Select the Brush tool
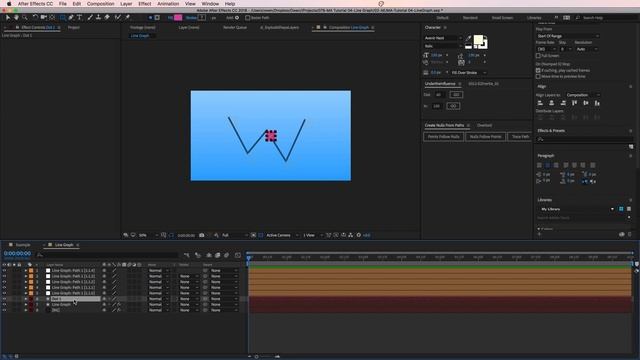 tap(90, 18)
